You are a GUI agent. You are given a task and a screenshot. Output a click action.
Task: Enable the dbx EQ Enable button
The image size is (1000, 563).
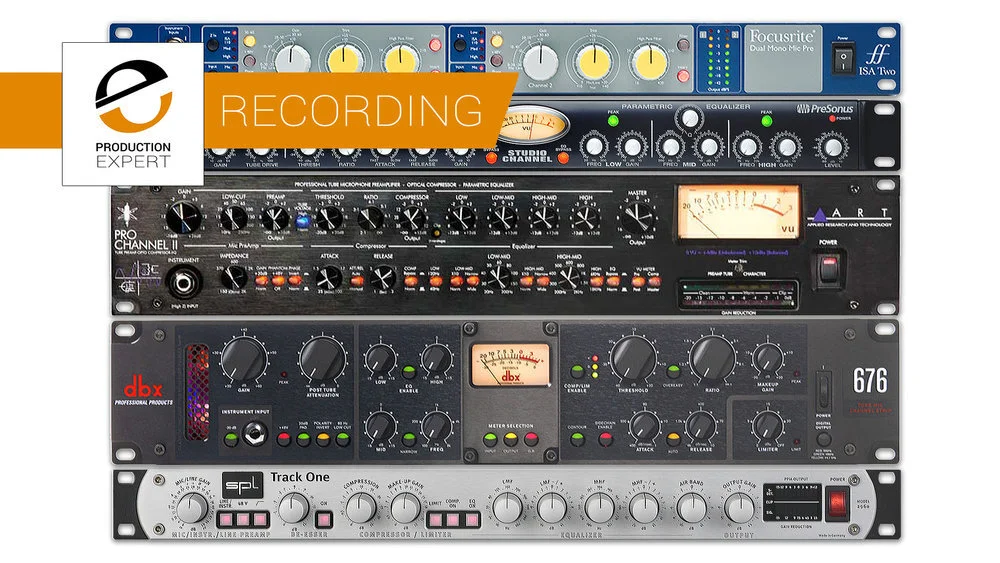point(409,372)
